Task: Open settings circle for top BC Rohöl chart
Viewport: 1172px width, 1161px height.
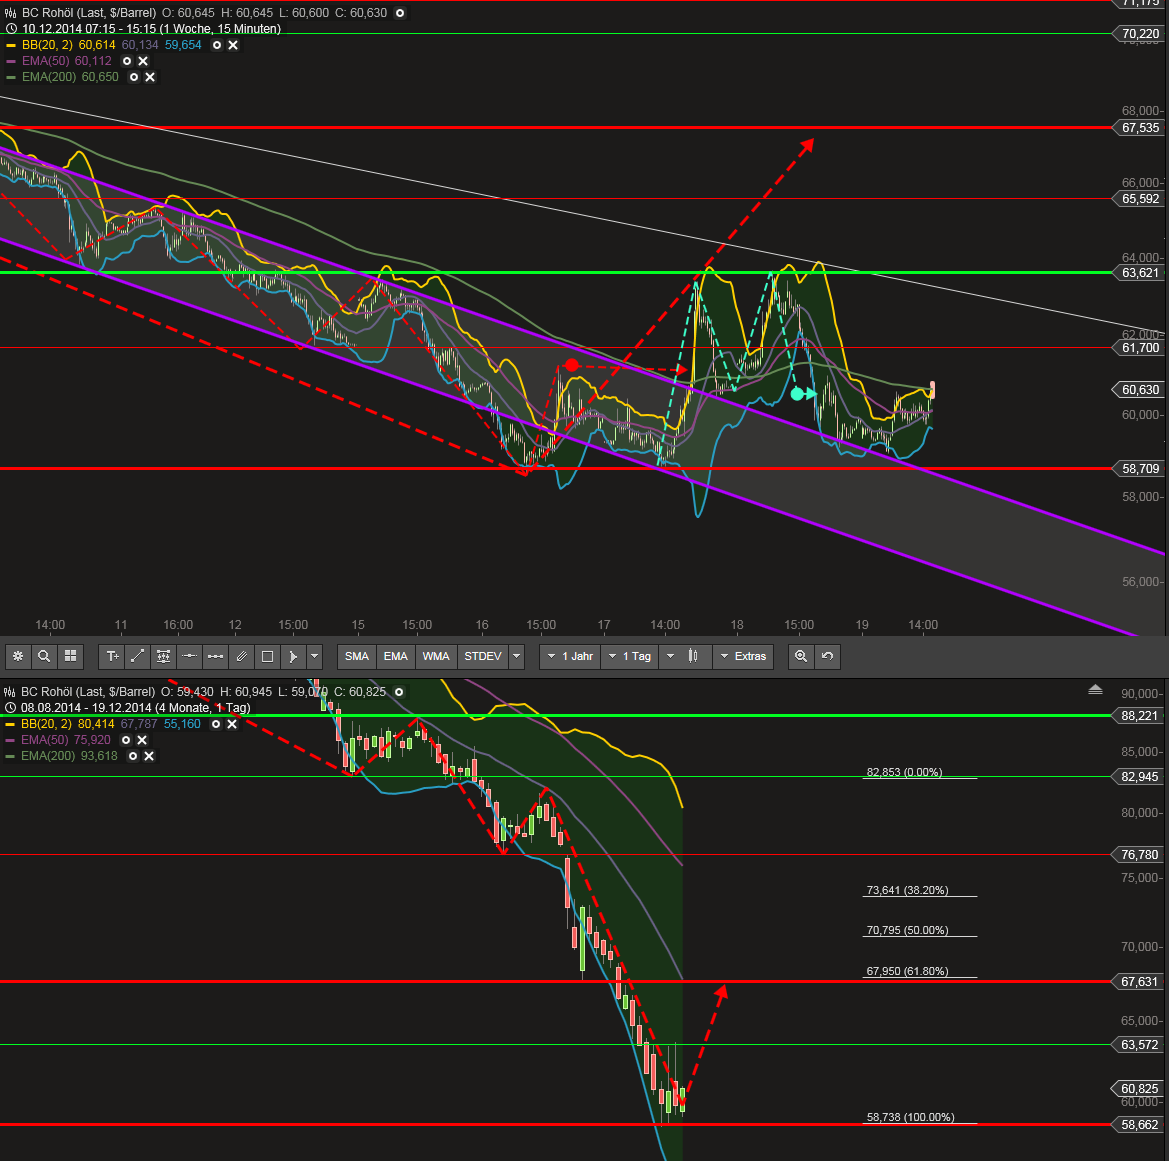Action: point(400,13)
